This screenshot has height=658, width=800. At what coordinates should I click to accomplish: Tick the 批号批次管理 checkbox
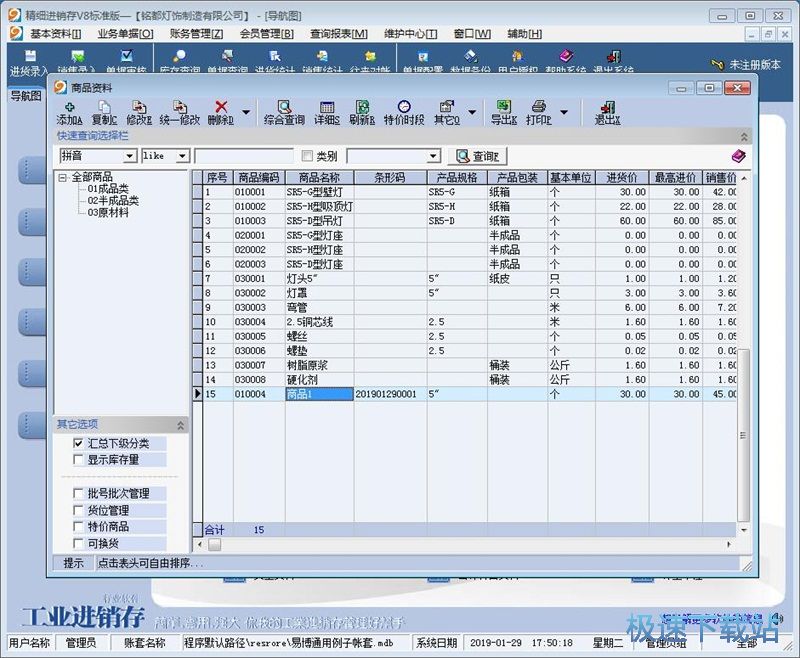(x=78, y=493)
